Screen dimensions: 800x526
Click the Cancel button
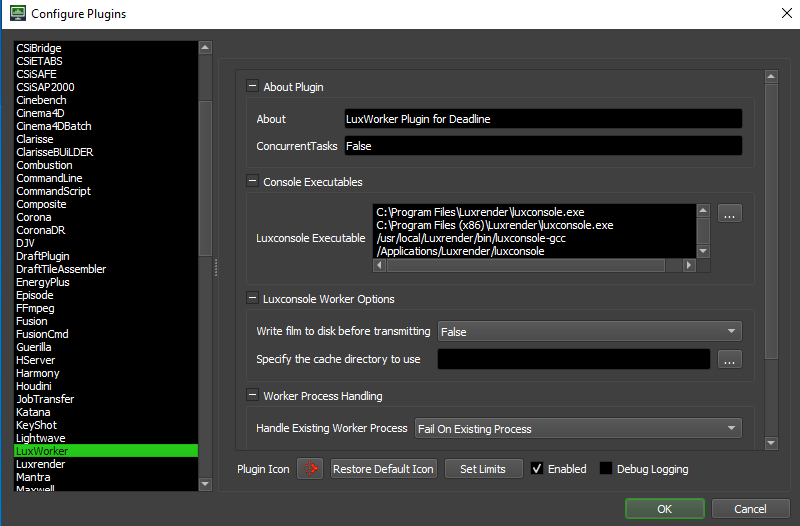[x=750, y=509]
